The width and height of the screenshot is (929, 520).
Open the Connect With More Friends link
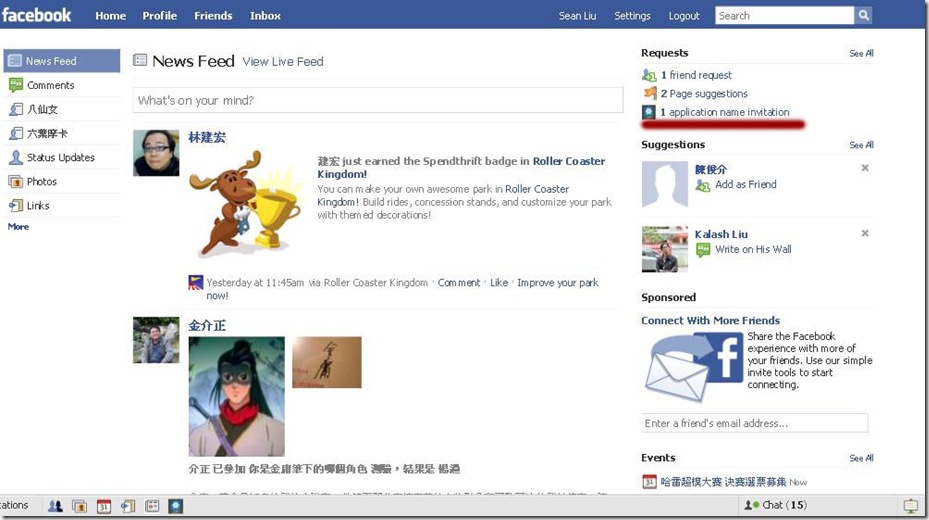point(710,320)
